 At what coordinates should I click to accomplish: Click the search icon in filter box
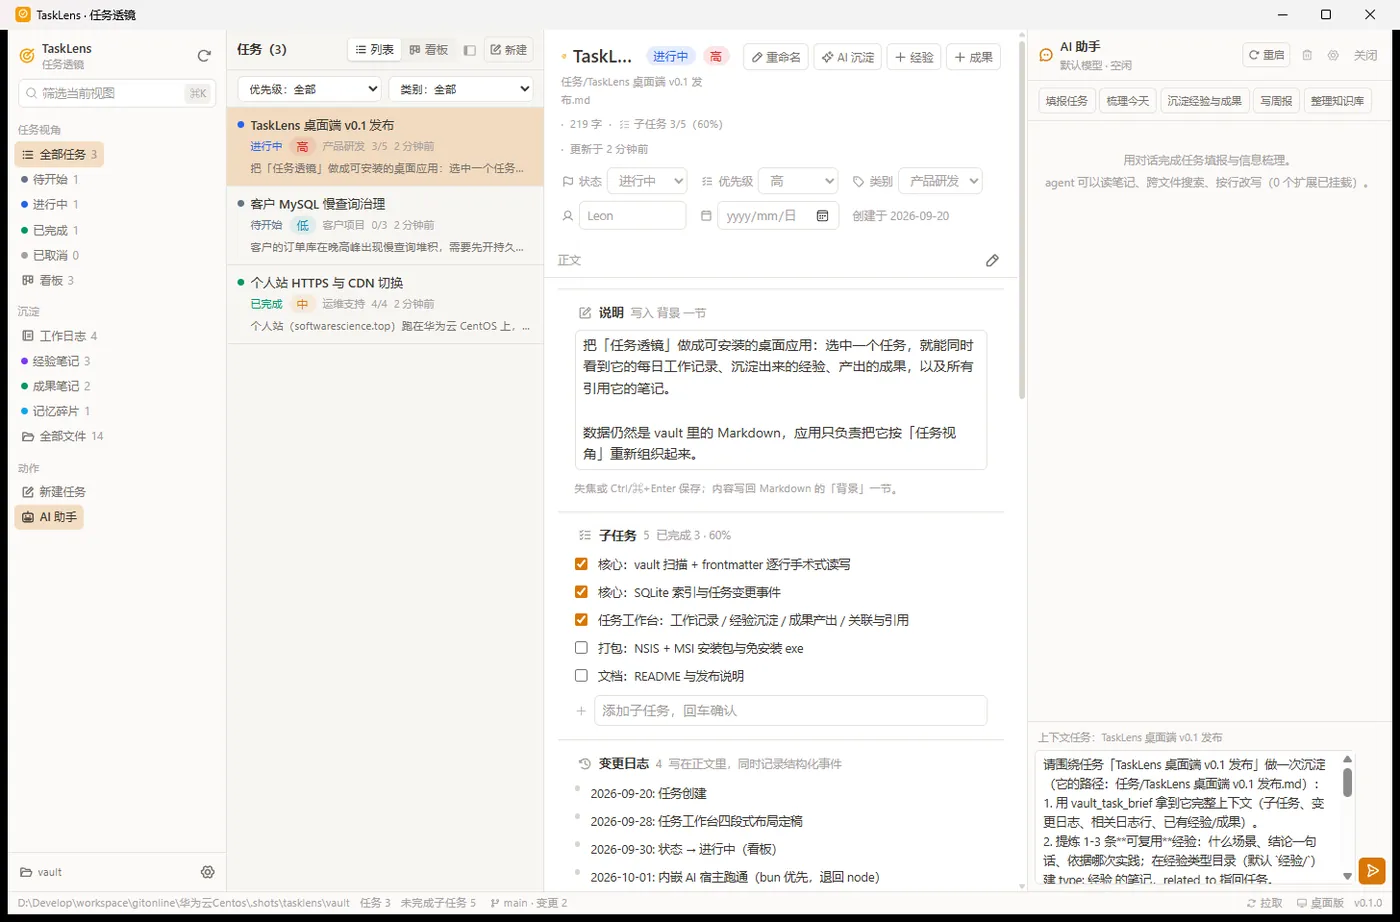pyautogui.click(x=31, y=93)
